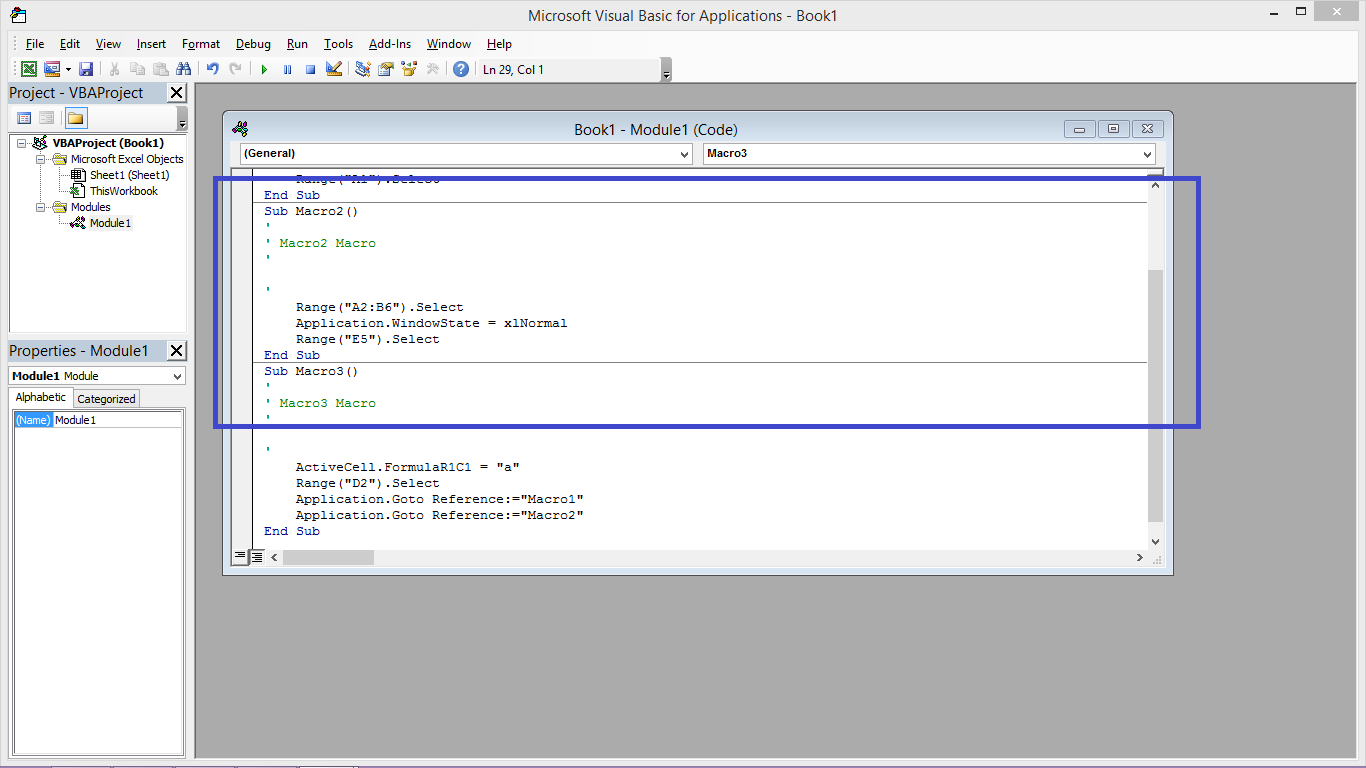Save Book1 using the Save toolbar icon
Viewport: 1366px width, 768px height.
(88, 68)
